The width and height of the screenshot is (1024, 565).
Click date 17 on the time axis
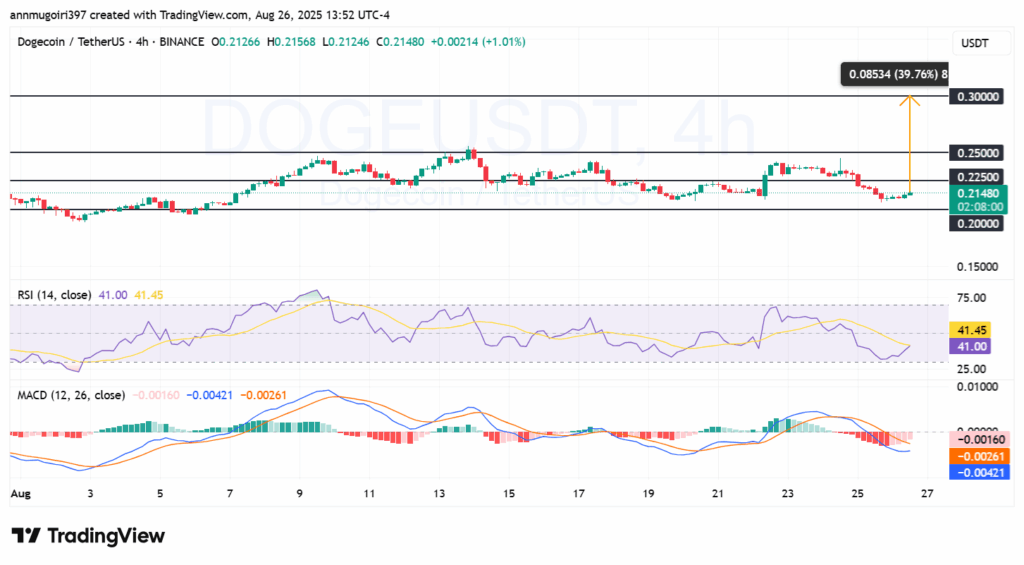579,494
